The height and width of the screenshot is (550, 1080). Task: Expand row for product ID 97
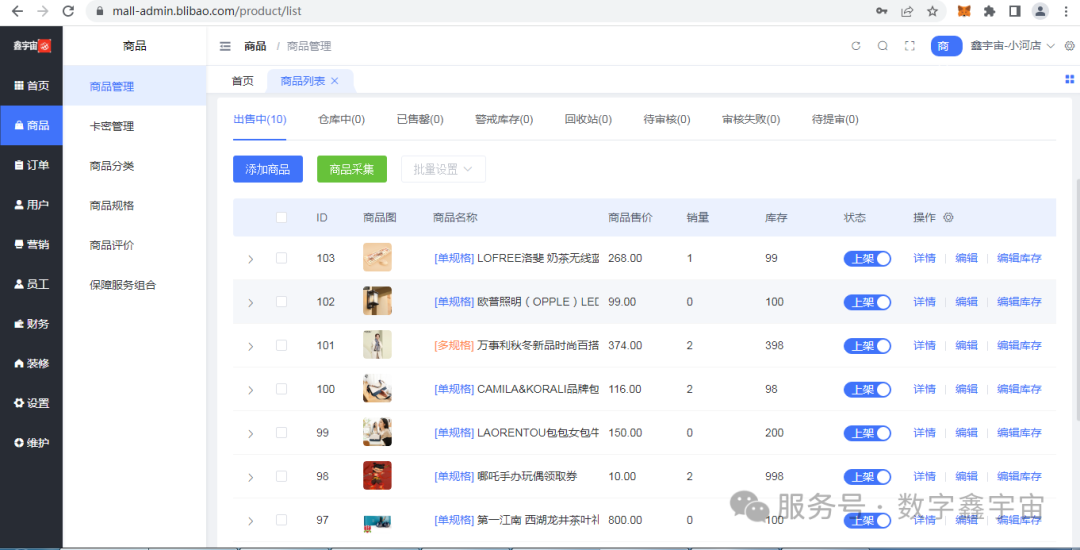coord(251,521)
